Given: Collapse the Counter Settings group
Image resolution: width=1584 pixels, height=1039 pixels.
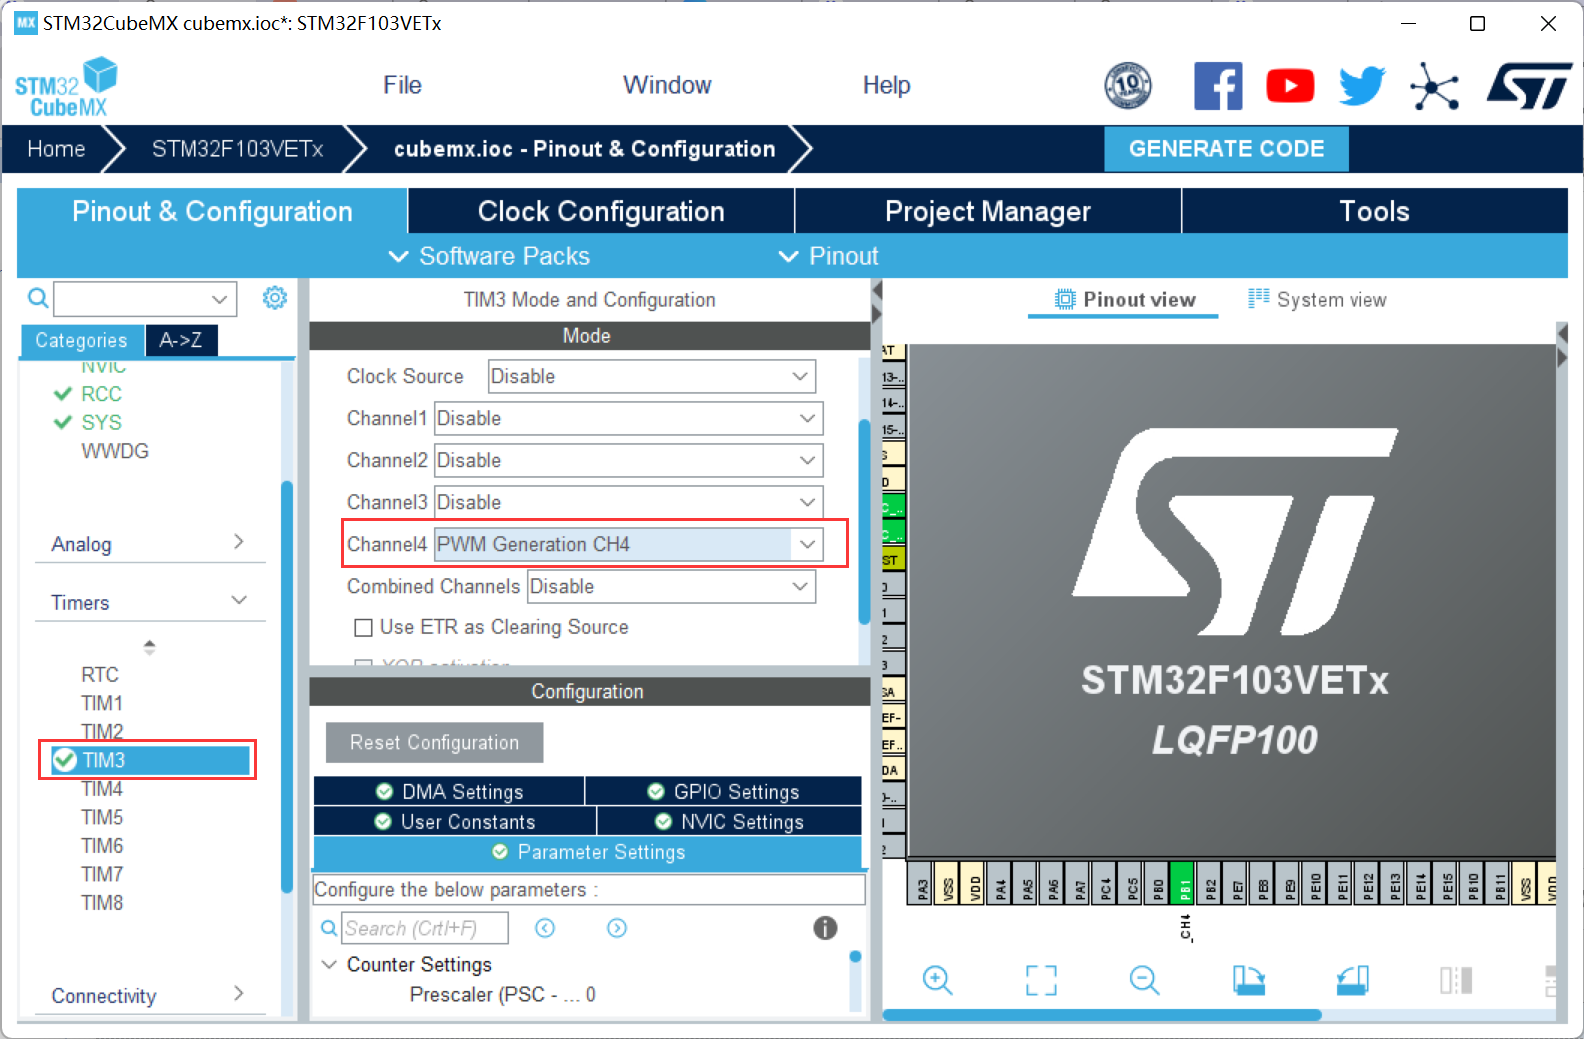Looking at the screenshot, I should 329,965.
